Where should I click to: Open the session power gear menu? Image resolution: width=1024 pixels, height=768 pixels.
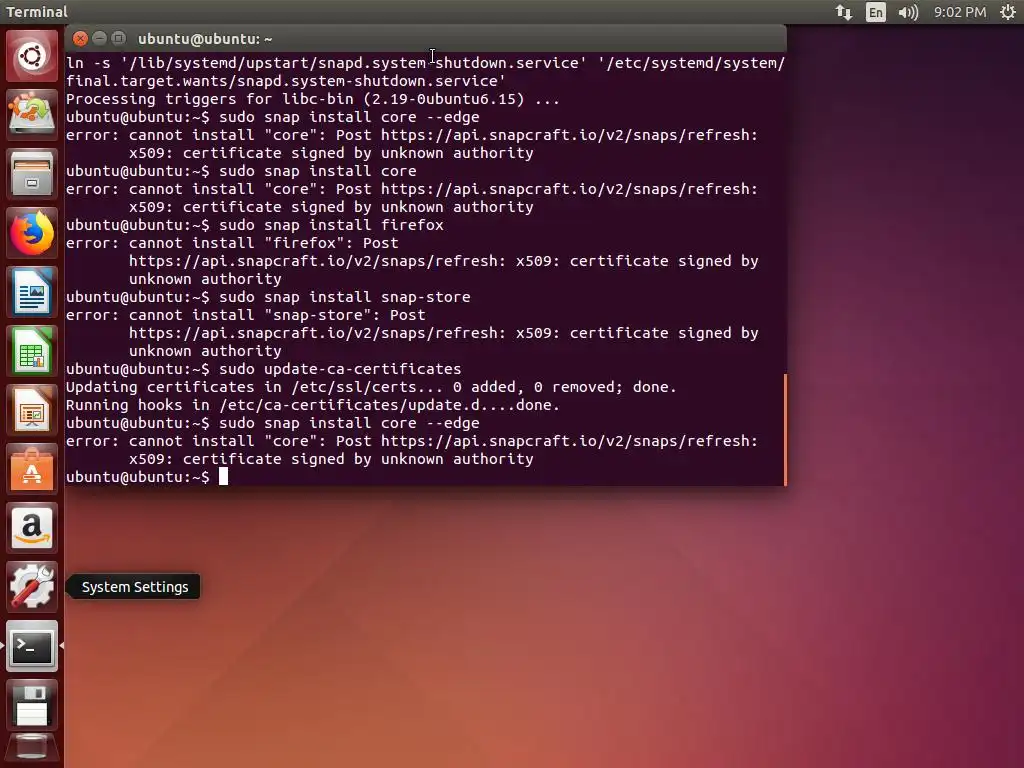1008,12
